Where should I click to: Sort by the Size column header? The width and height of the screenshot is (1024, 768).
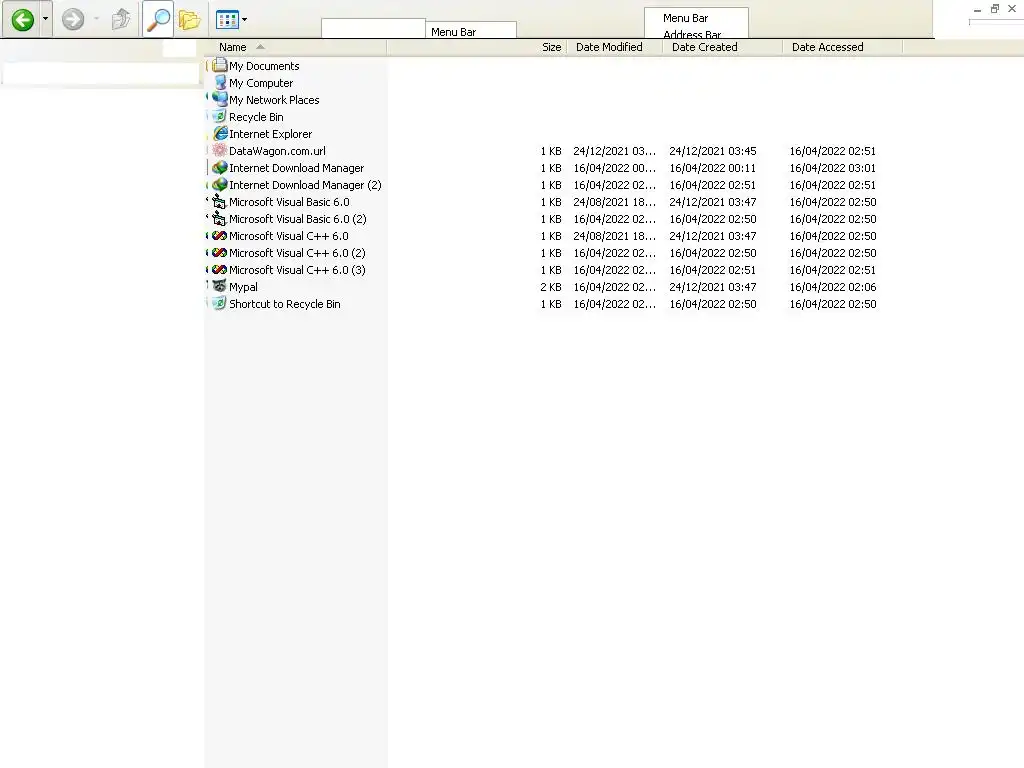(476, 47)
